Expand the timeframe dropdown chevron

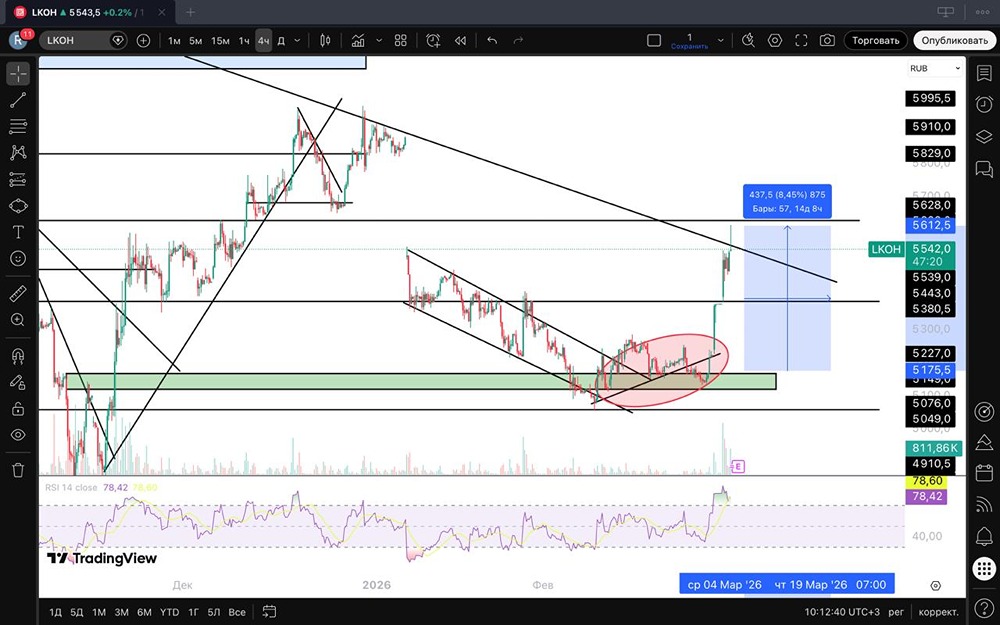[297, 40]
